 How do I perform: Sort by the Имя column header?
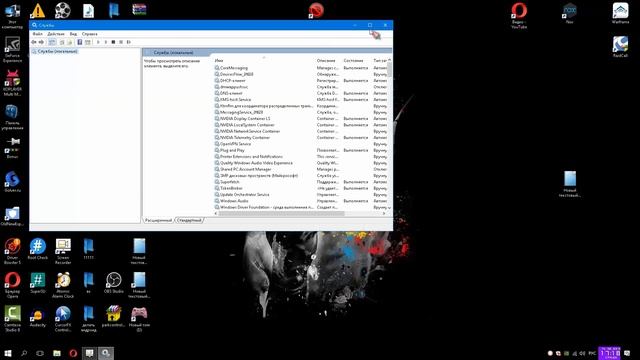[x=264, y=60]
